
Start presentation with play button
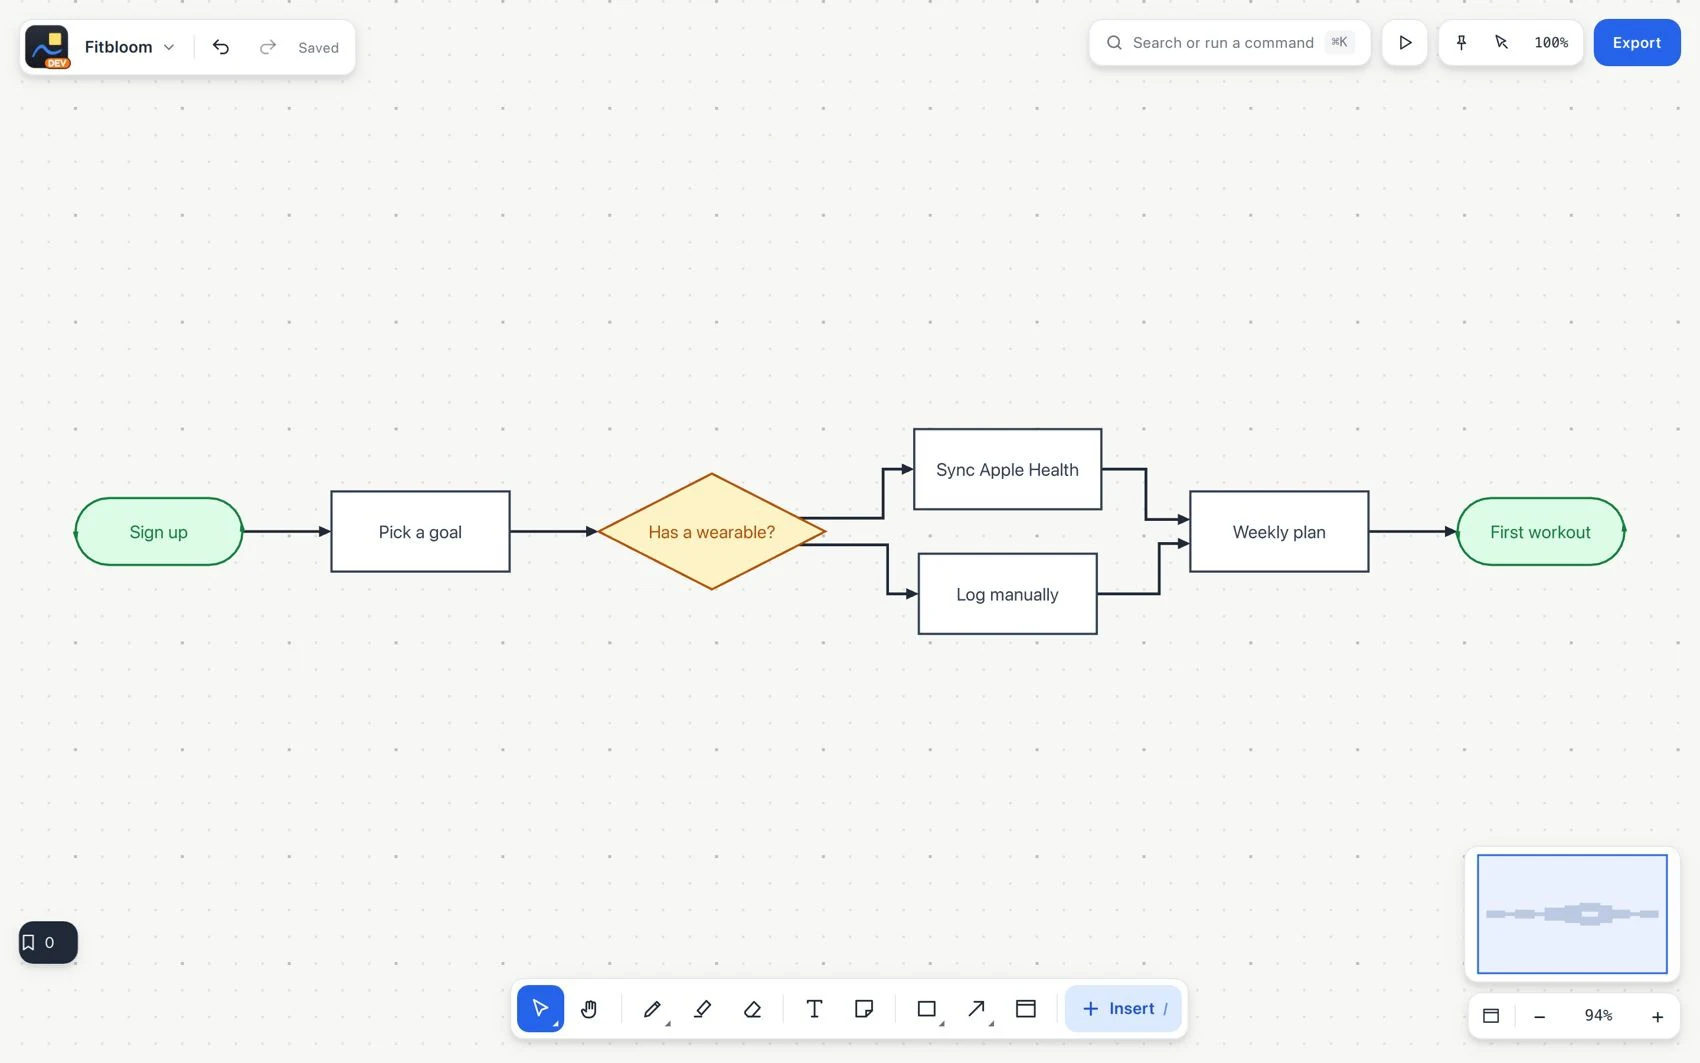point(1405,42)
